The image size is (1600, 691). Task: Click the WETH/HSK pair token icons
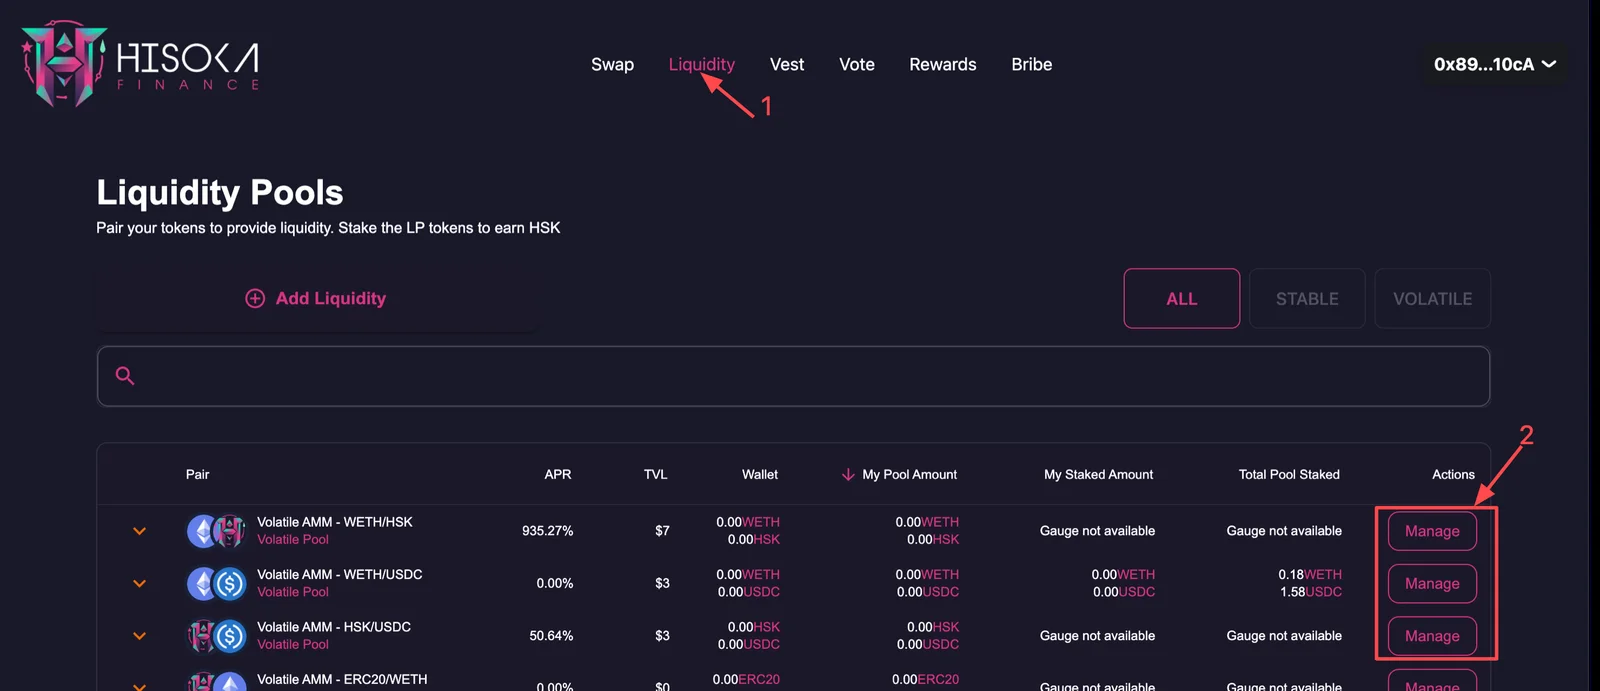(x=216, y=531)
